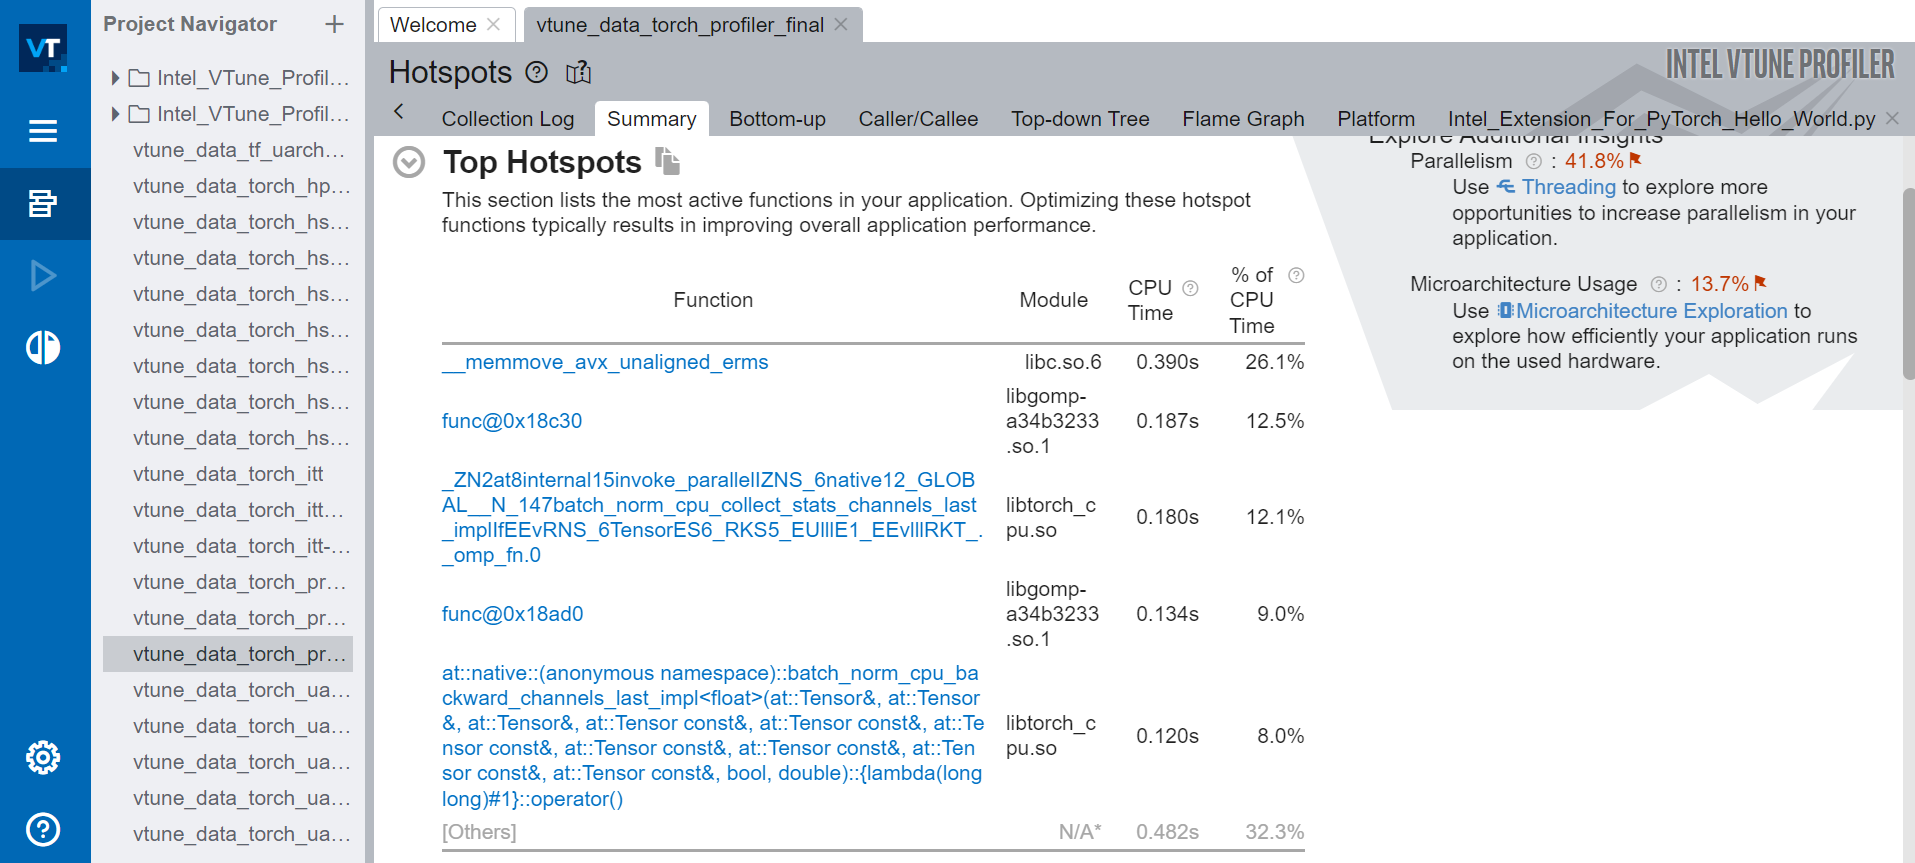Follow the Threading analysis link
Screen dimensions: 1915x863
click(x=1567, y=187)
